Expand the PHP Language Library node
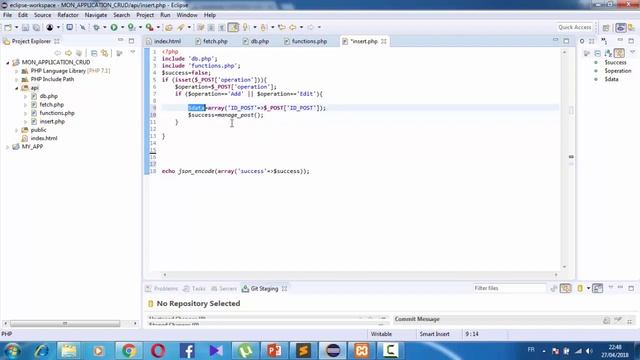 tap(17, 71)
